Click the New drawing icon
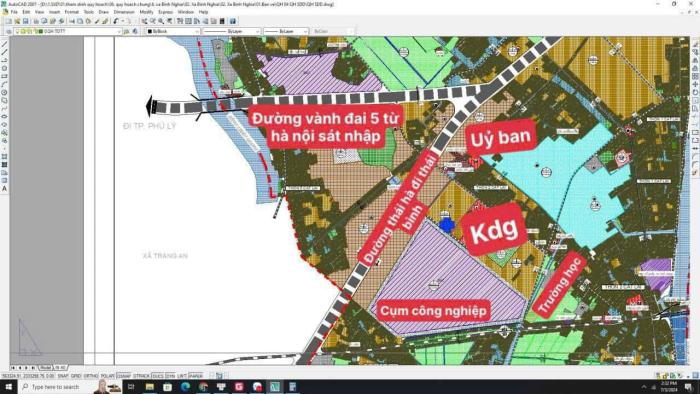 pos(8,21)
